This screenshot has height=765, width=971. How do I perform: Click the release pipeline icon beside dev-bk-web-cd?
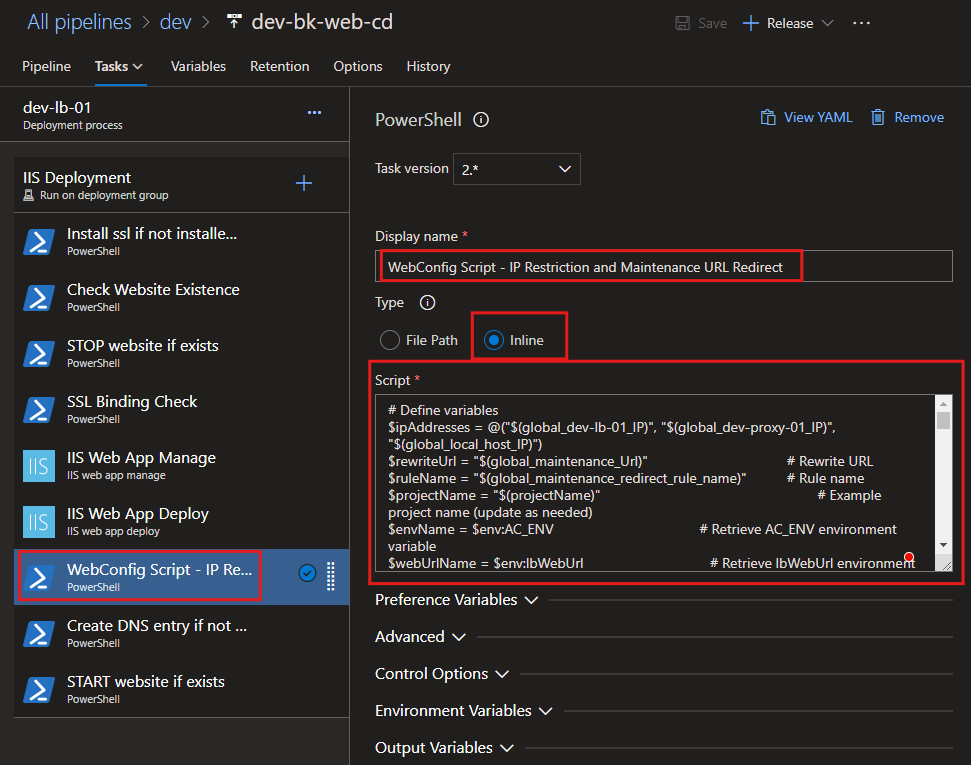point(234,22)
